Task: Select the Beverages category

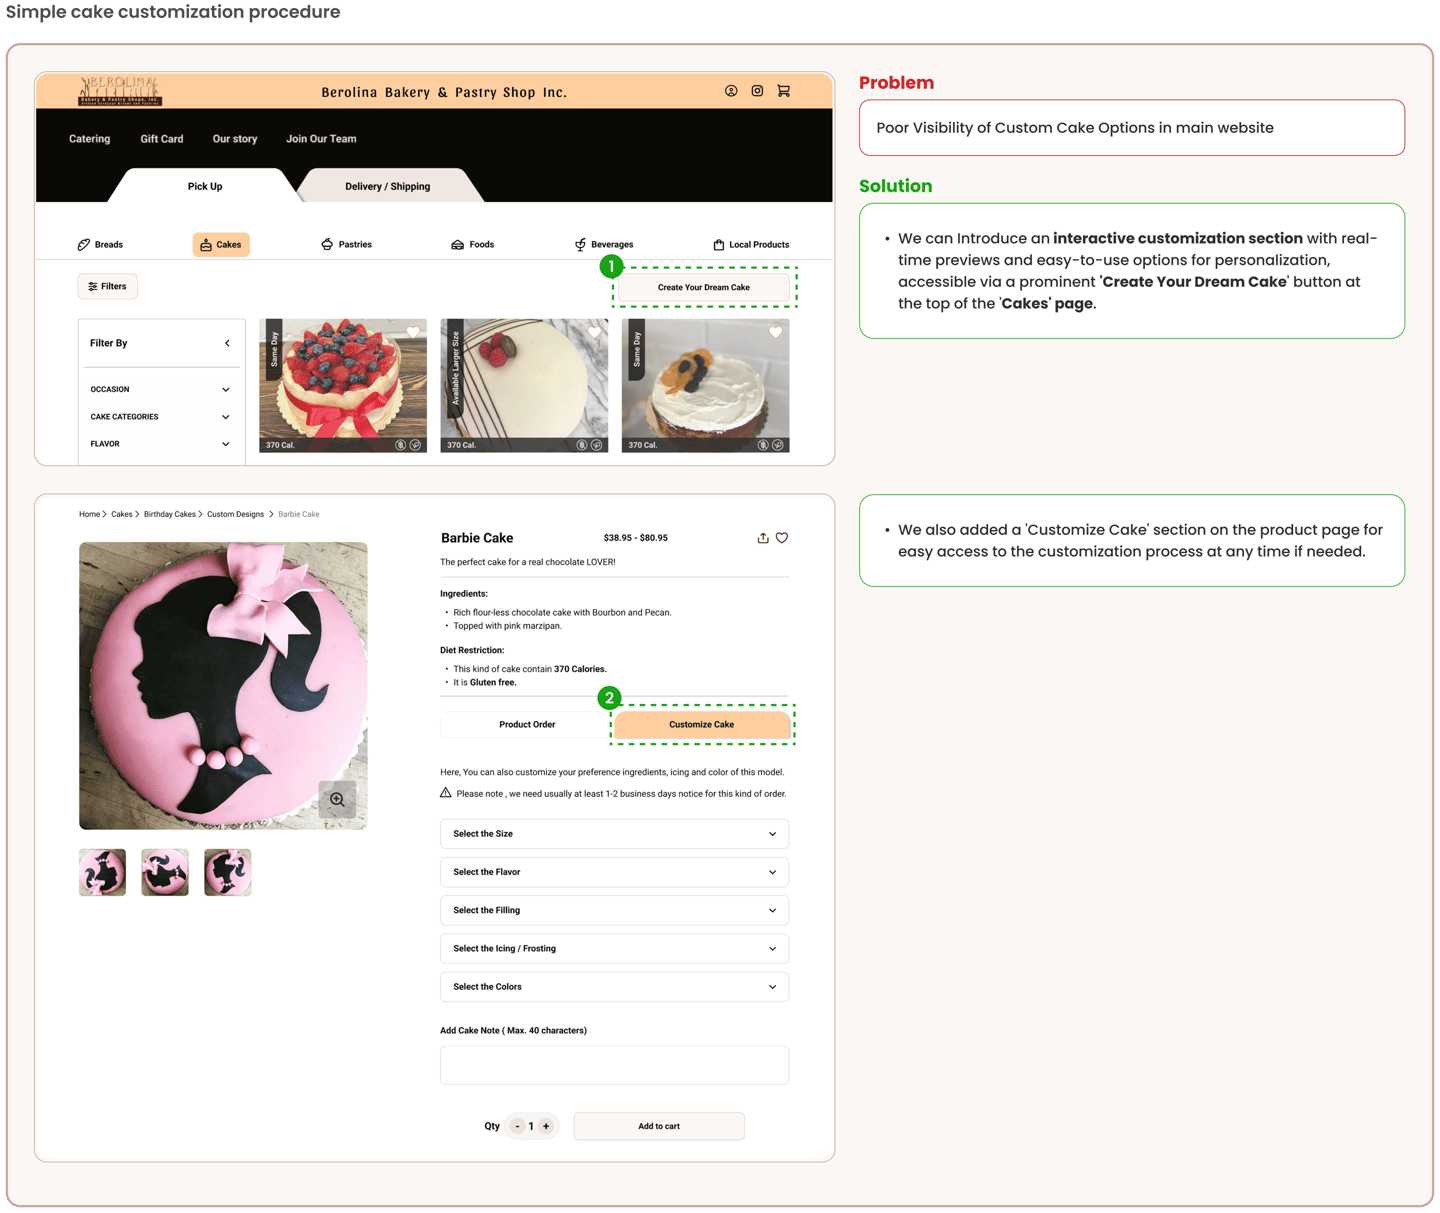Action: point(604,244)
